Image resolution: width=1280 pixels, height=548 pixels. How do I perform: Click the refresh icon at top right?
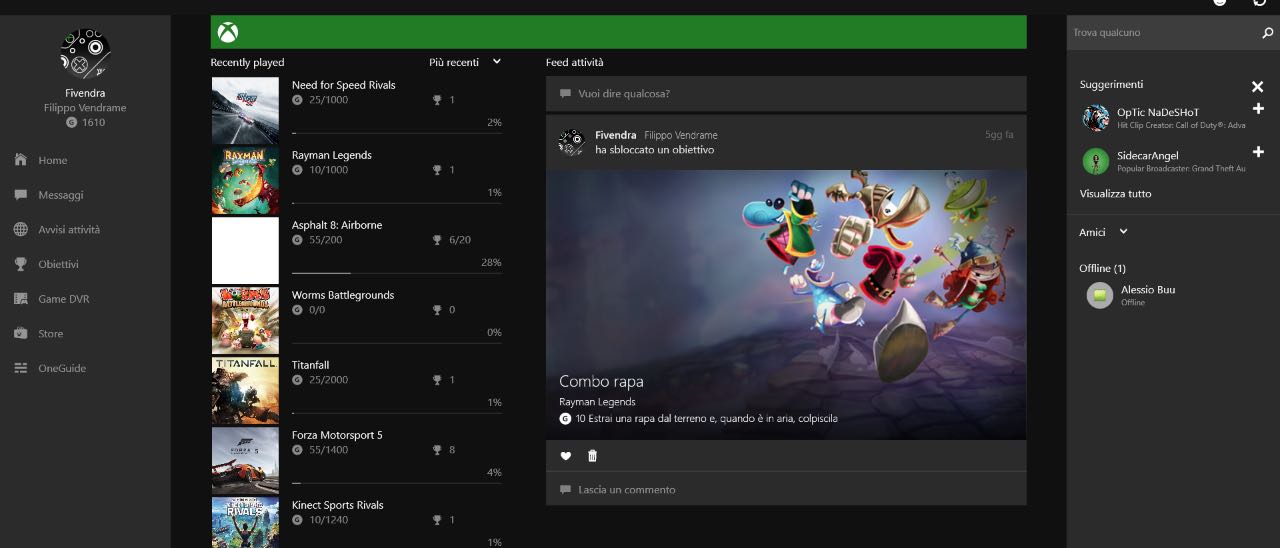coord(1261,3)
